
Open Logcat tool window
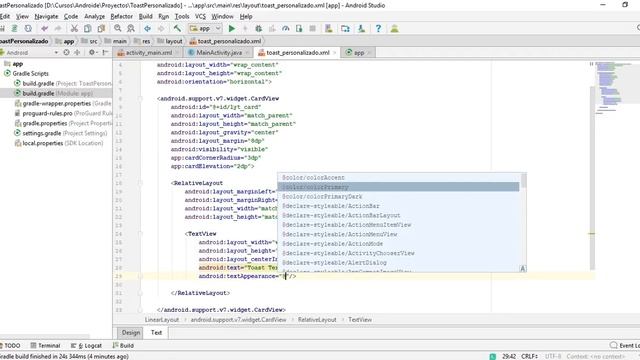coord(87,345)
